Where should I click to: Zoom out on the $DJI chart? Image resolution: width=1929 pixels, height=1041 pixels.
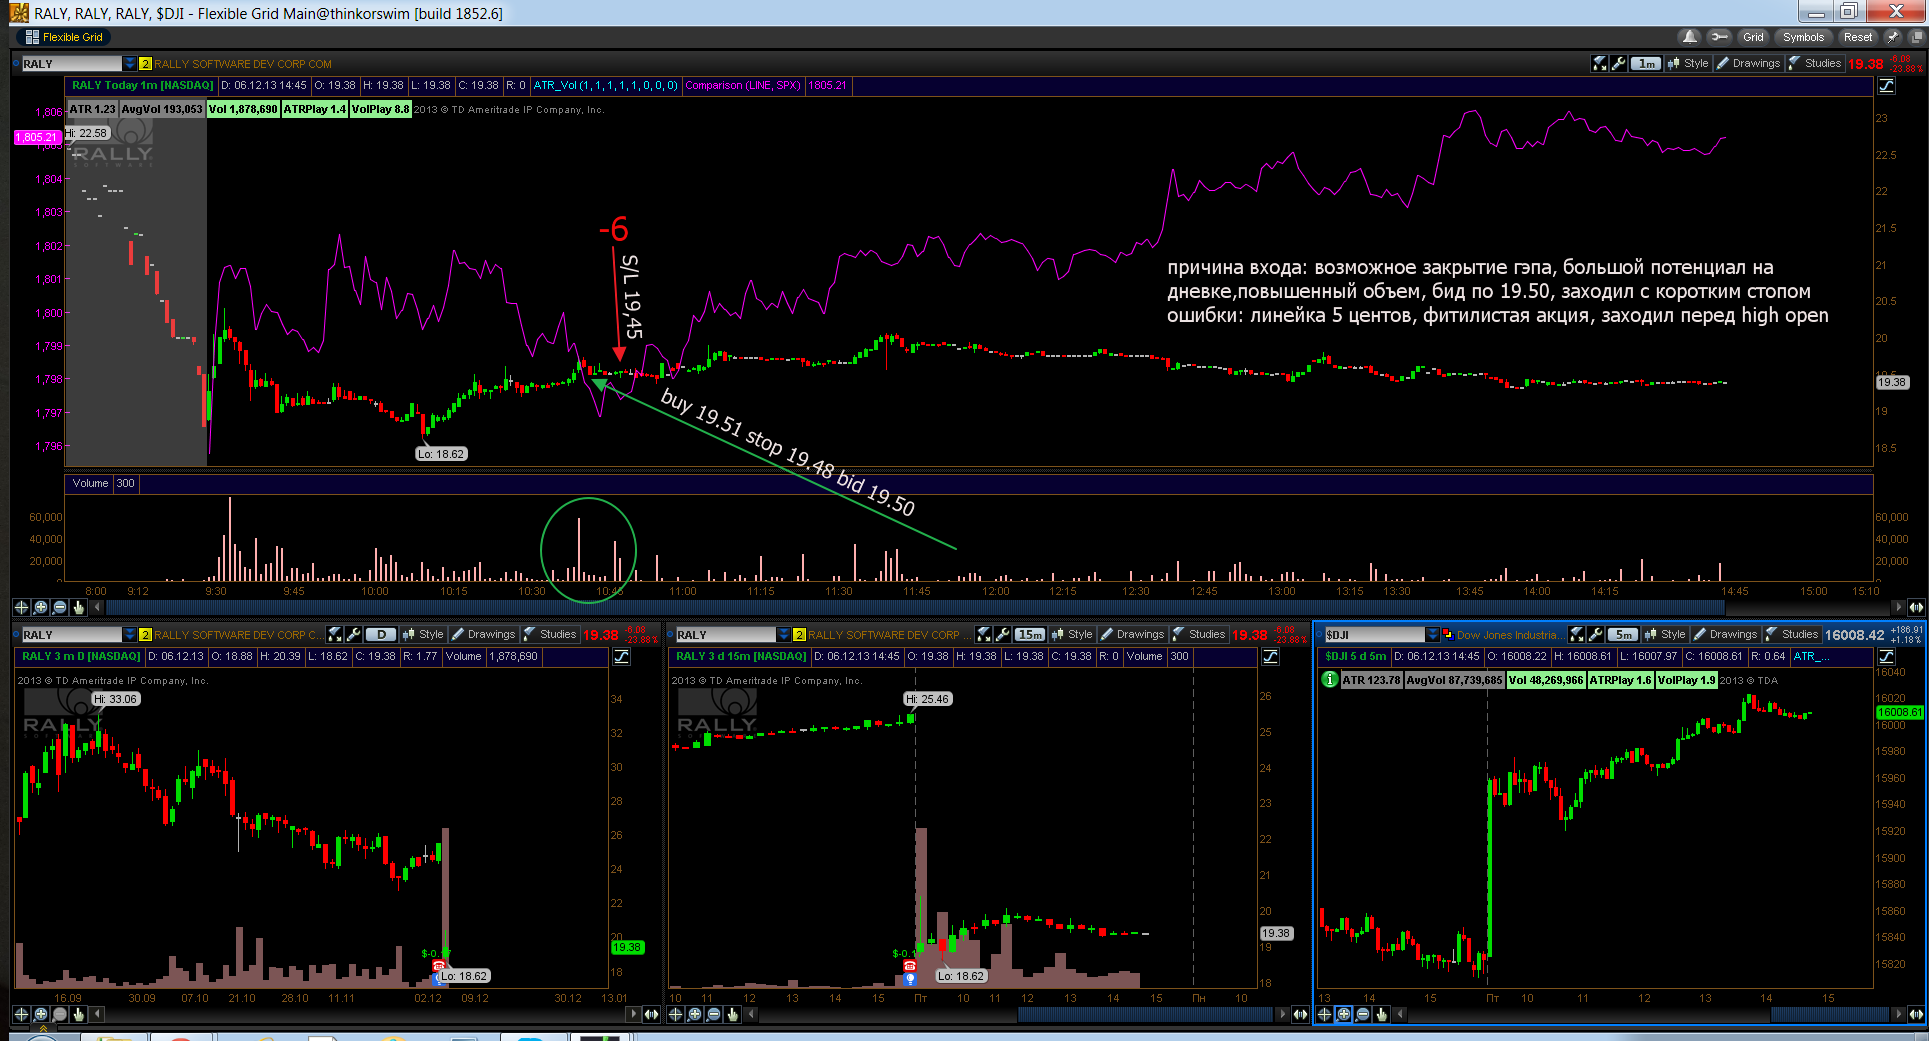[x=1363, y=1014]
